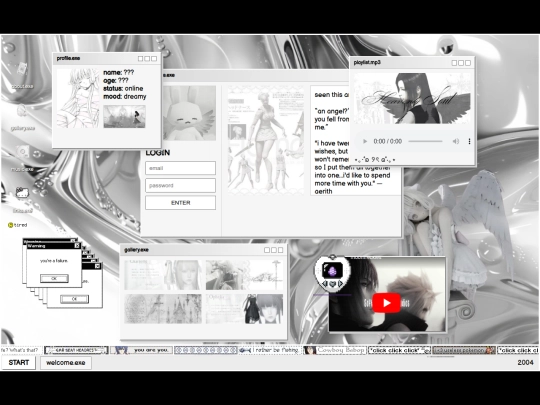Image resolution: width=540 pixels, height=405 pixels.
Task: Open the Hello Kitty desktop icon
Action: click(22, 200)
